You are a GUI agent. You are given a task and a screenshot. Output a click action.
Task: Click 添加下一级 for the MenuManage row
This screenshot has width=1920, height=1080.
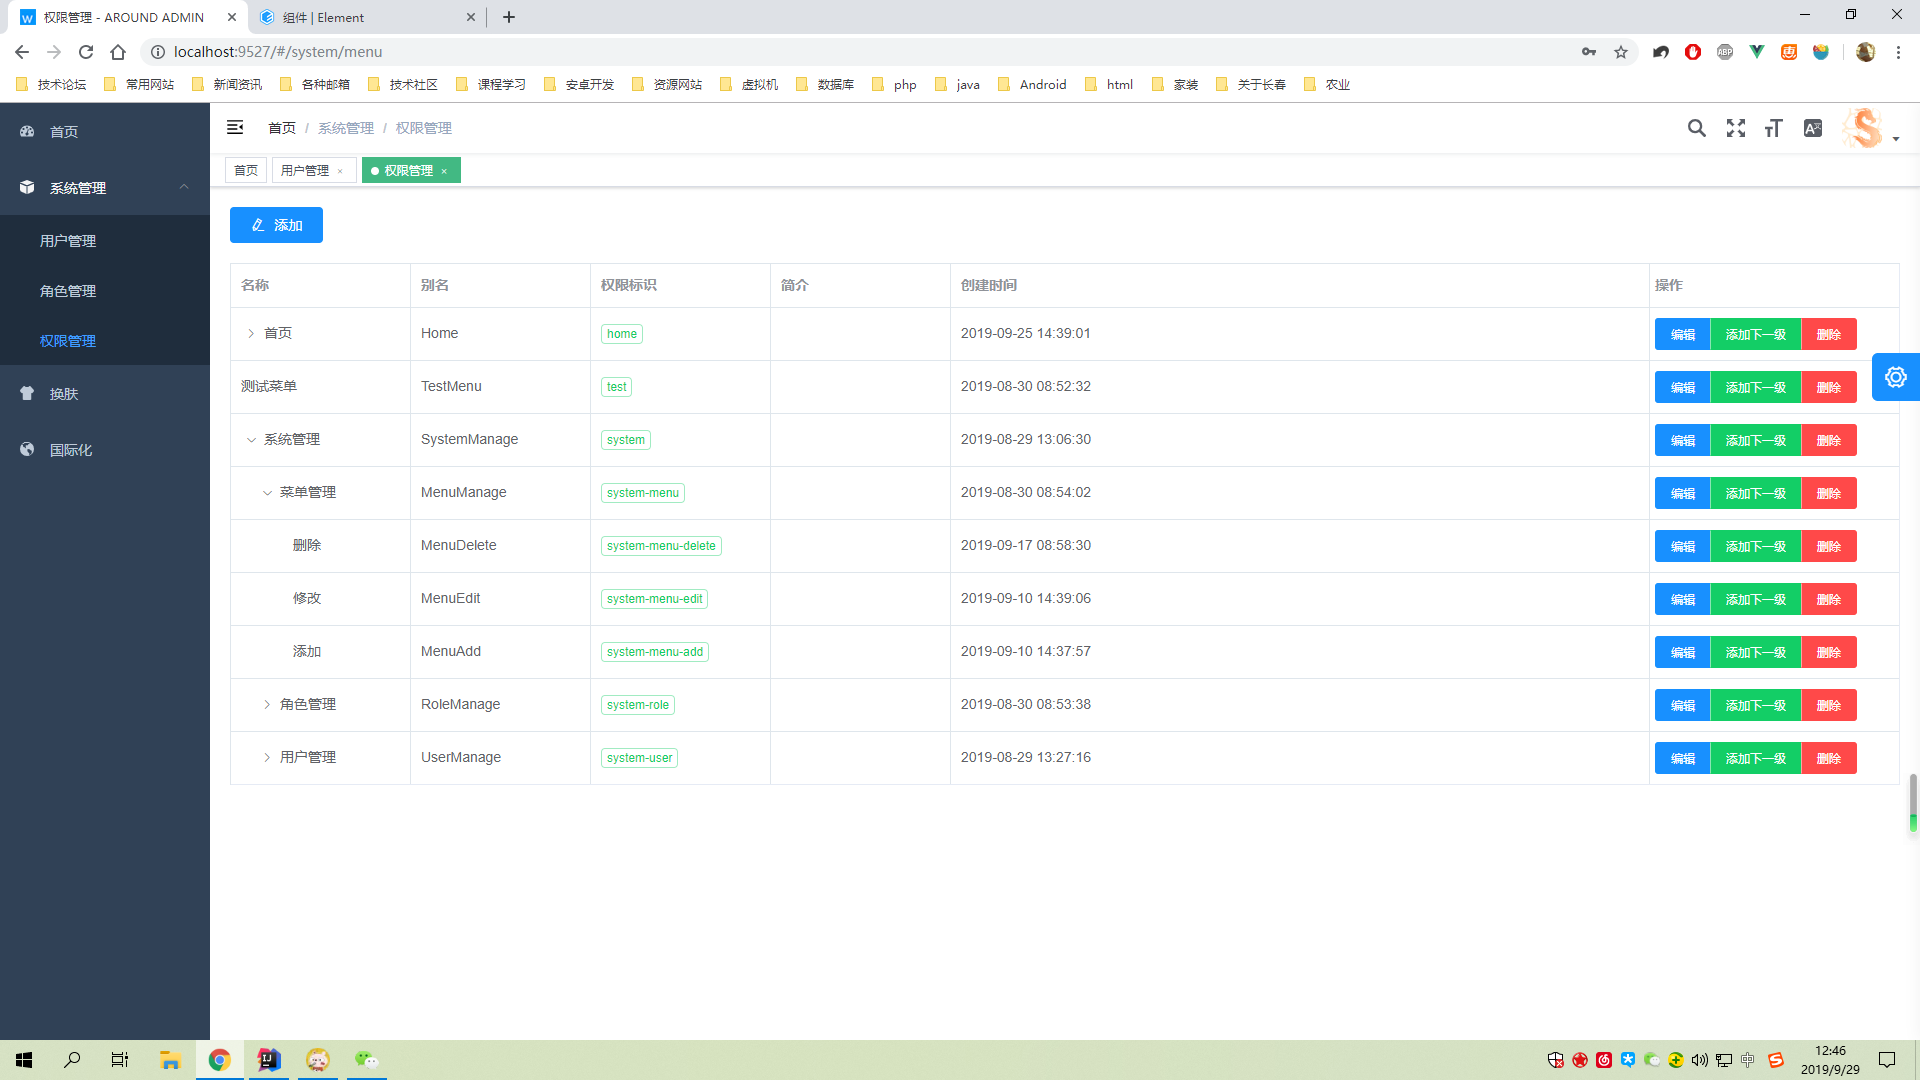1756,493
